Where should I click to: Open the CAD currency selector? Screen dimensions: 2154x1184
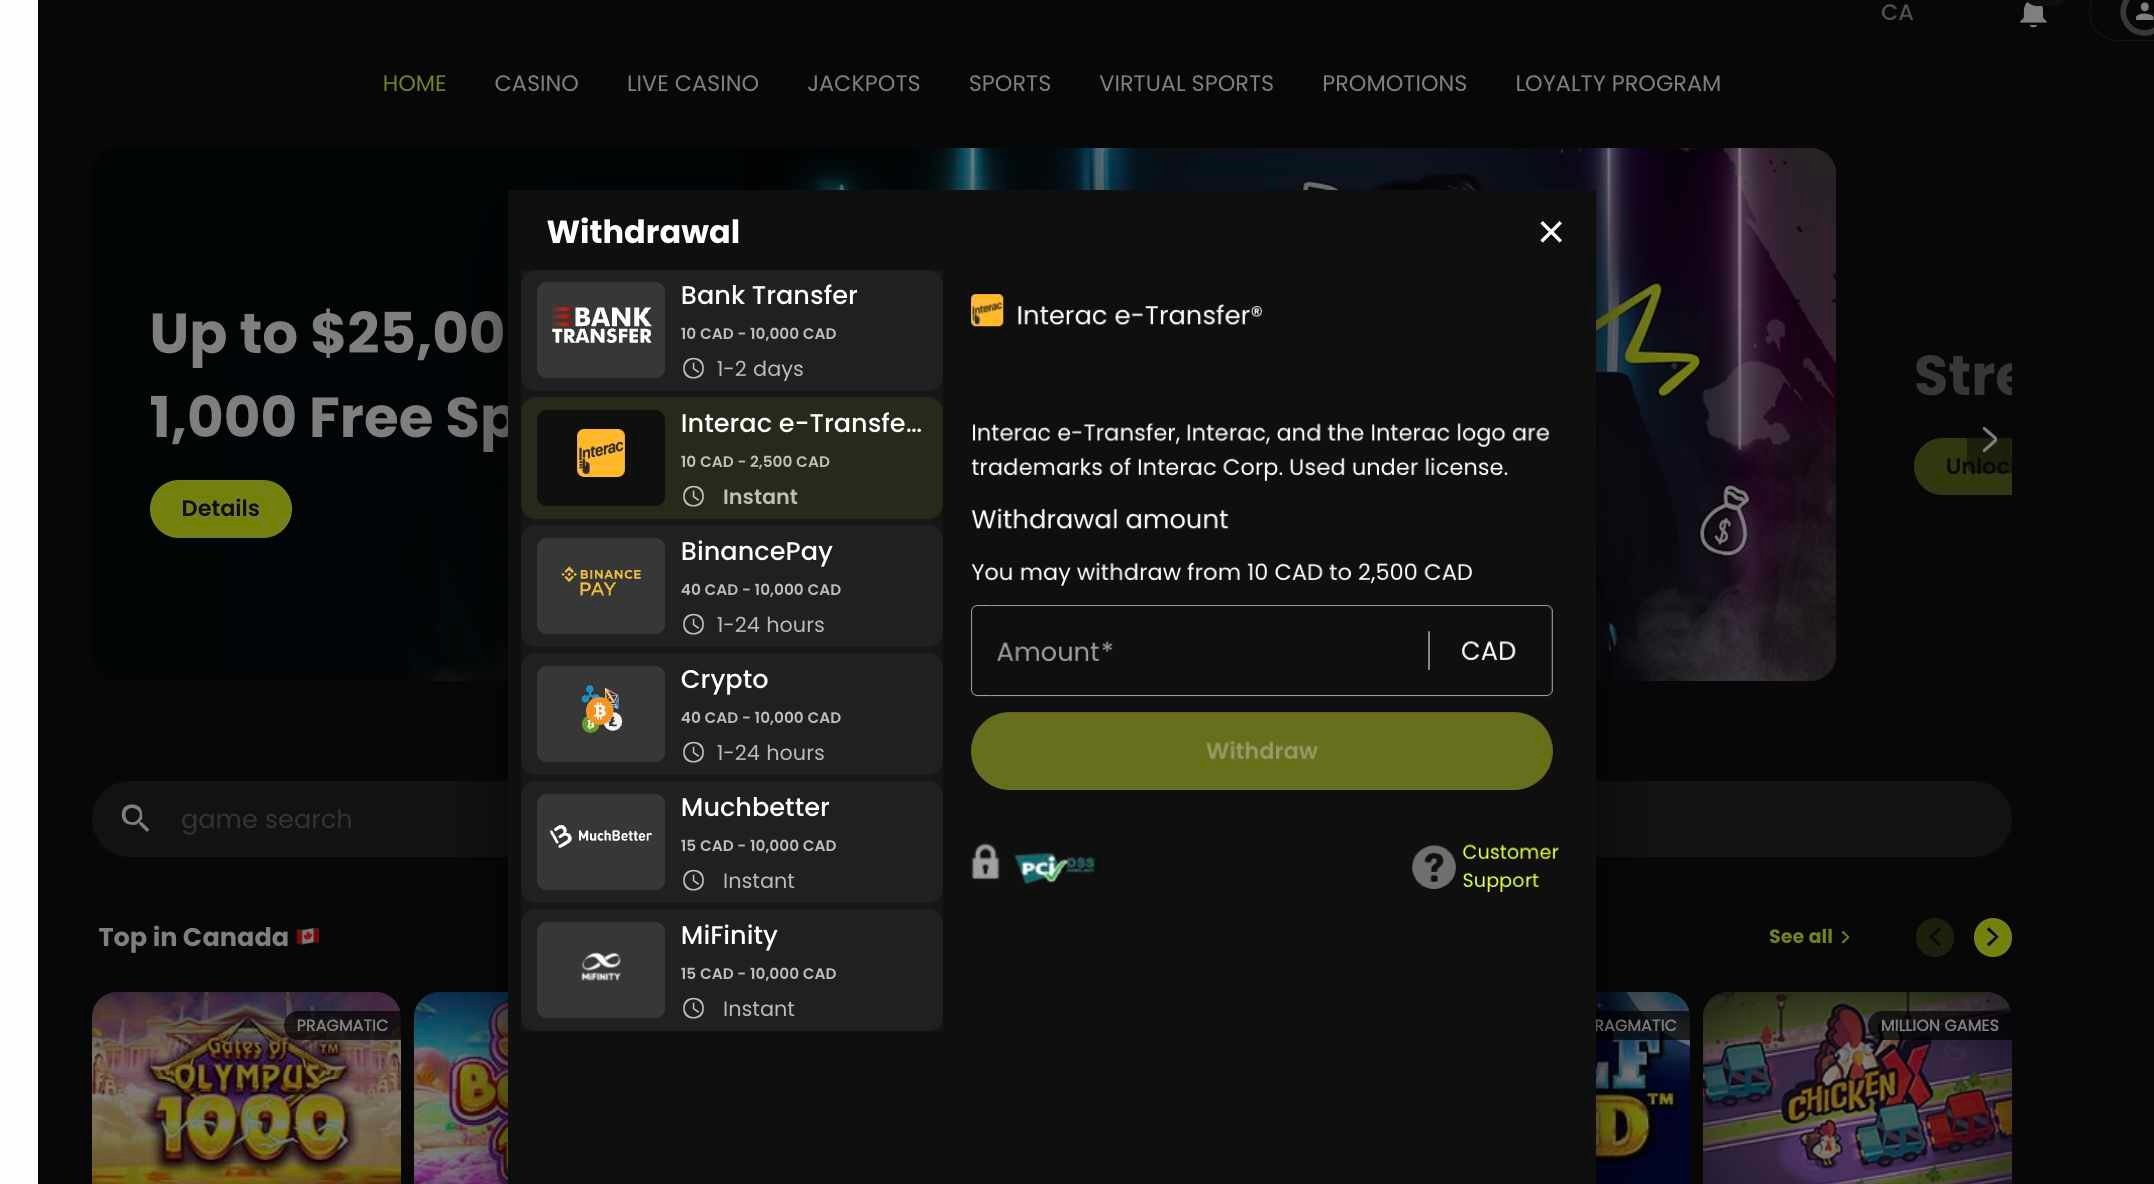tap(1488, 650)
